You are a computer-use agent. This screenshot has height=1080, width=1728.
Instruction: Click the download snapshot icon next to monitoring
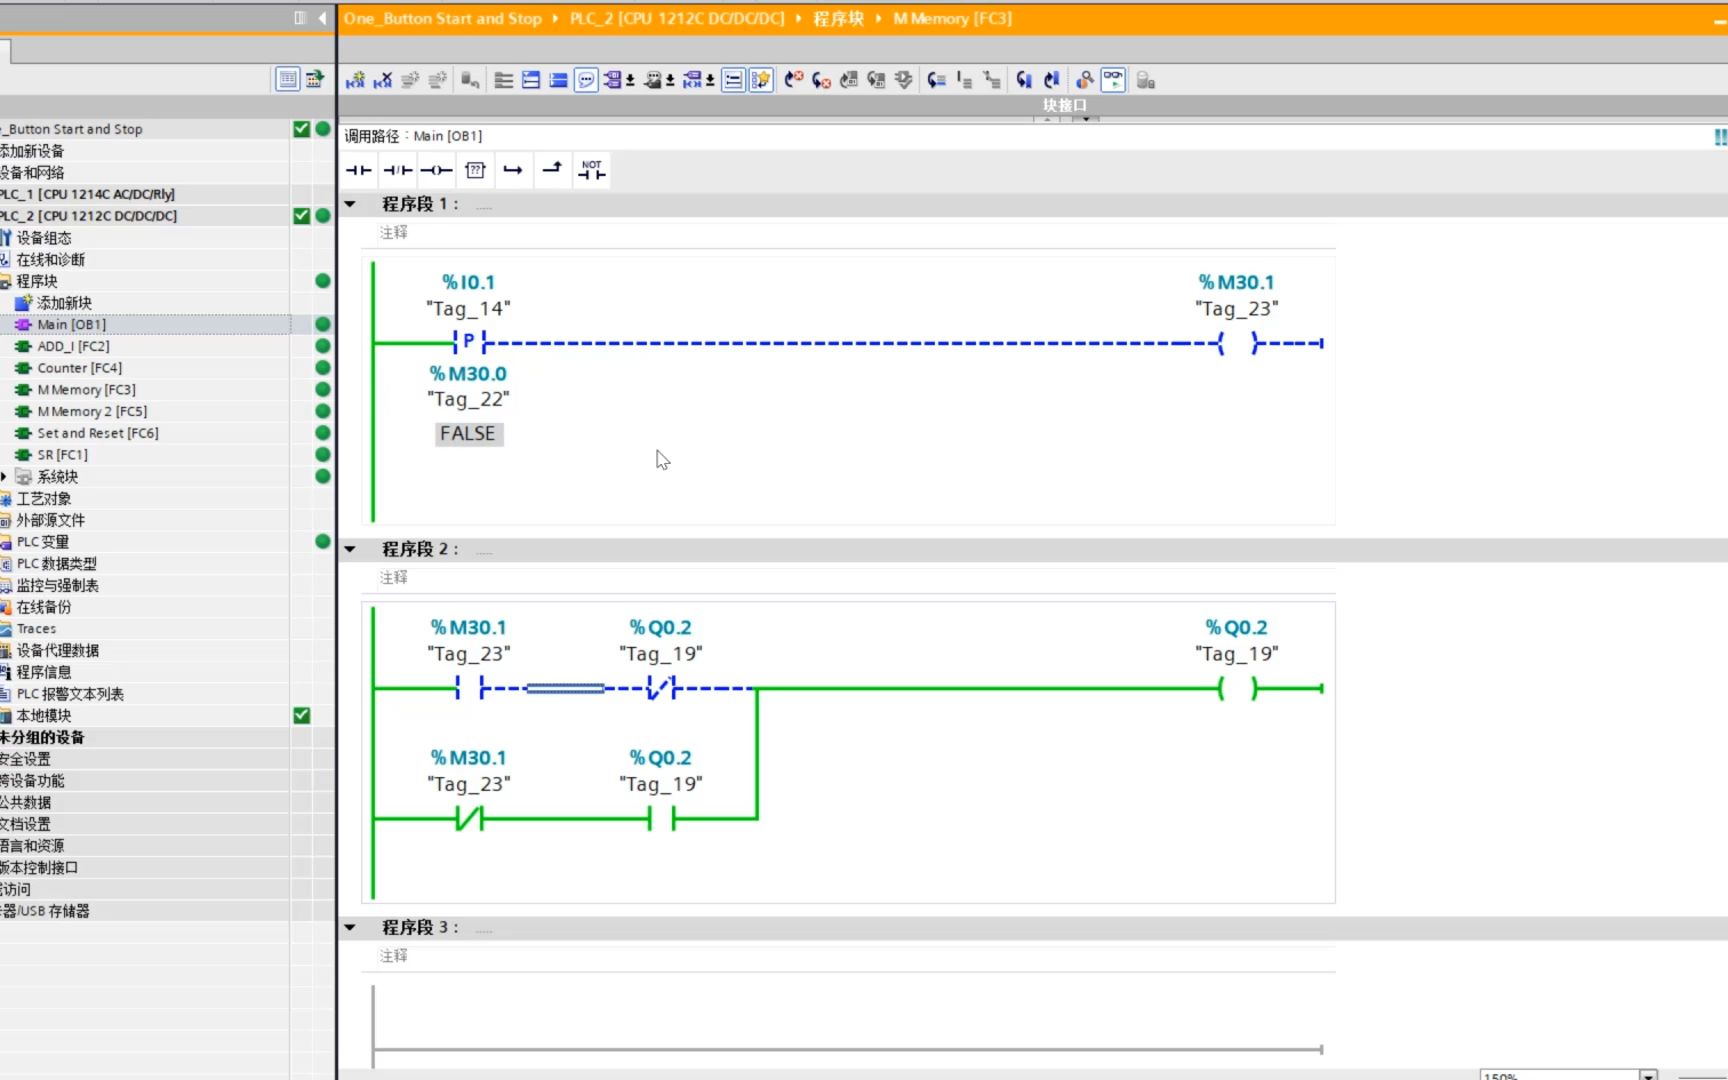[x=1146, y=80]
